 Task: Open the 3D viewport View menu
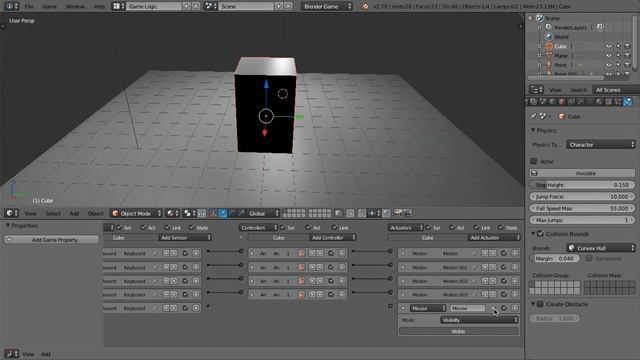click(30, 213)
